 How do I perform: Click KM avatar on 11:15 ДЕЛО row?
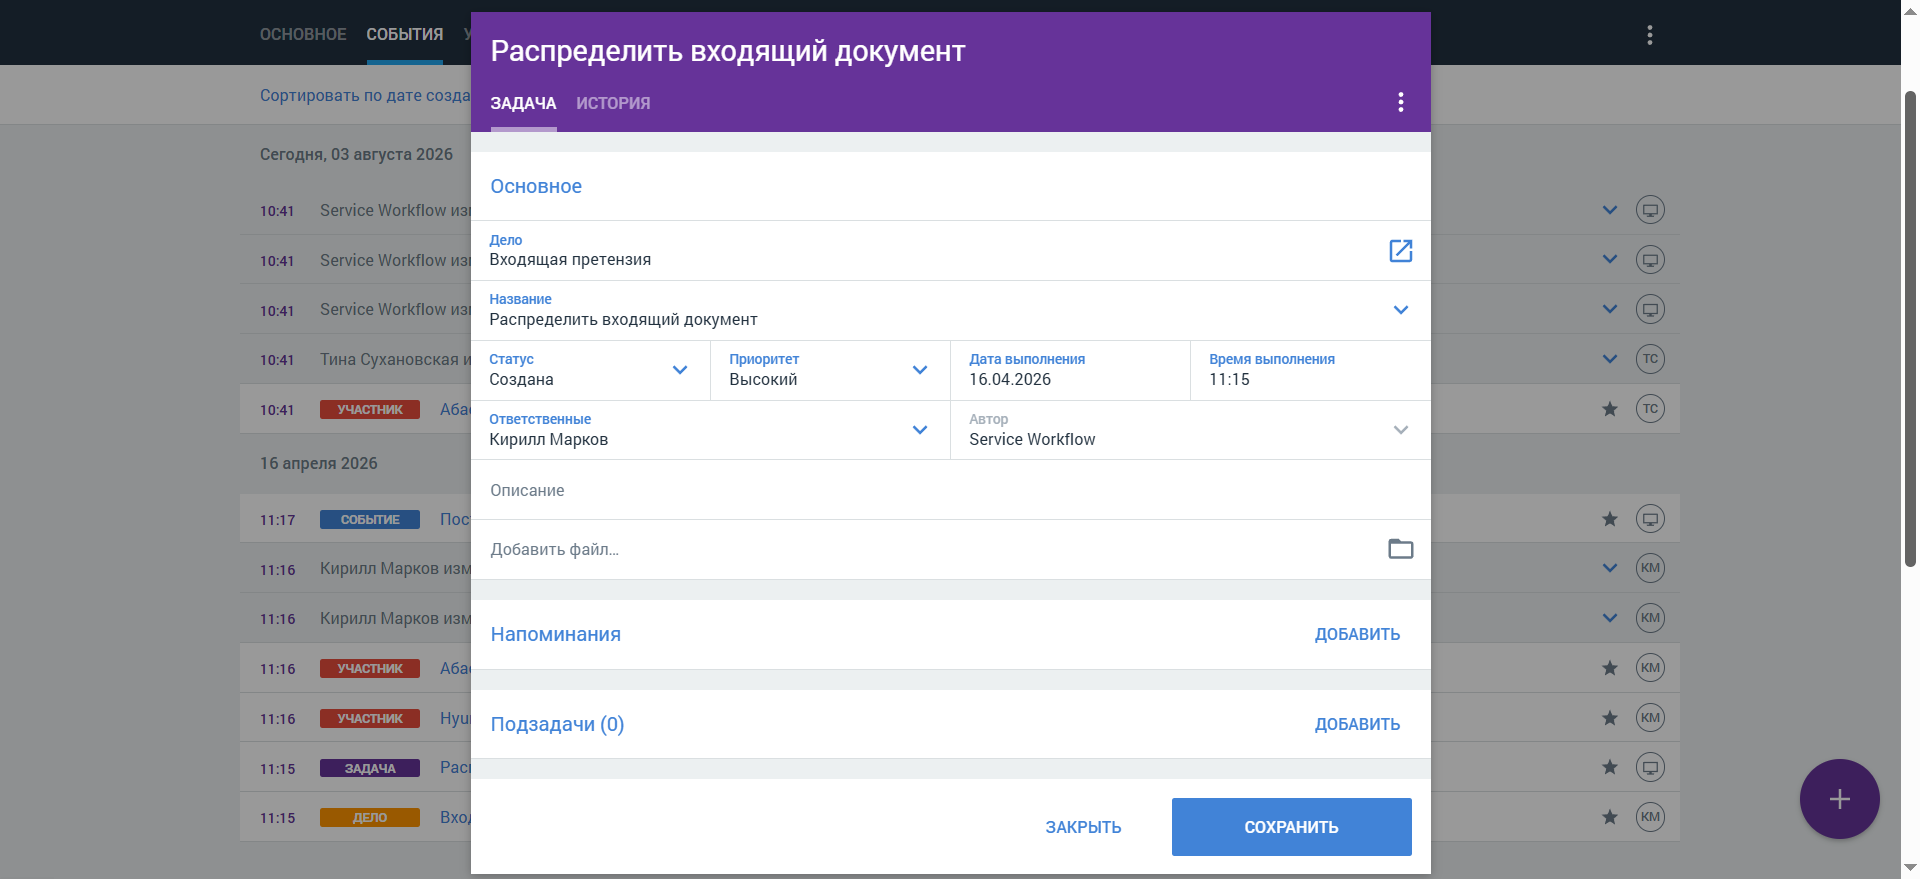(x=1650, y=817)
